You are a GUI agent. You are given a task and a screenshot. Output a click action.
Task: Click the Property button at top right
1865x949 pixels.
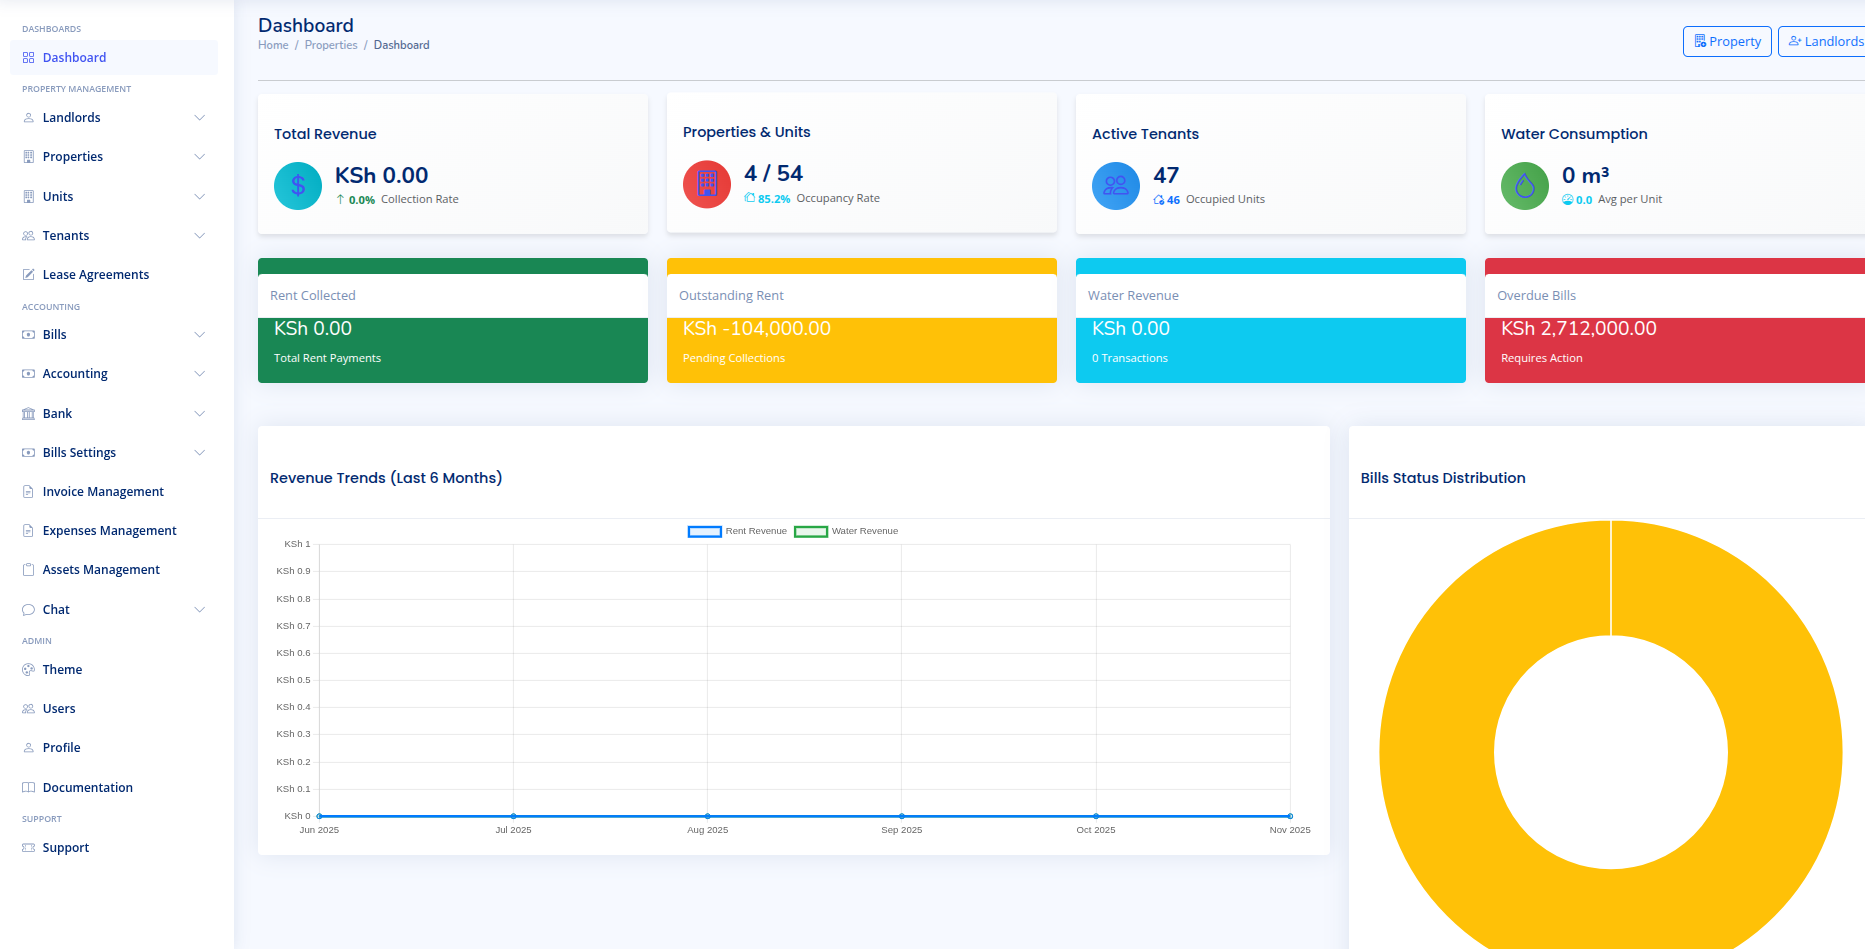[x=1727, y=42]
